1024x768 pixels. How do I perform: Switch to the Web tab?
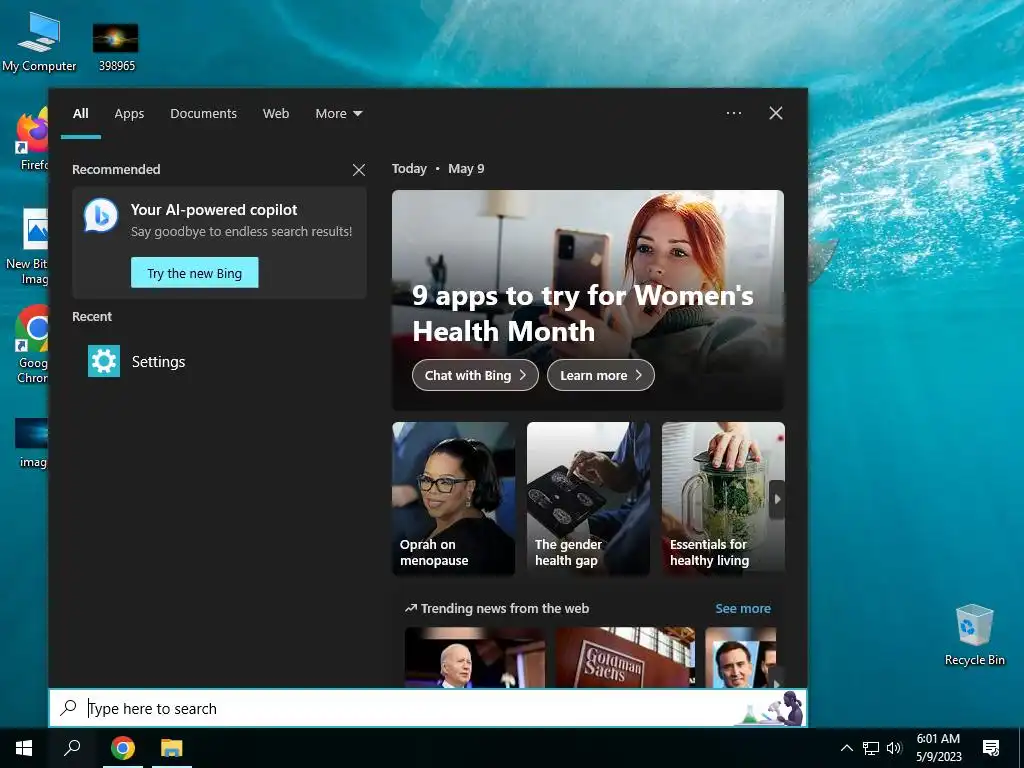[x=276, y=114]
